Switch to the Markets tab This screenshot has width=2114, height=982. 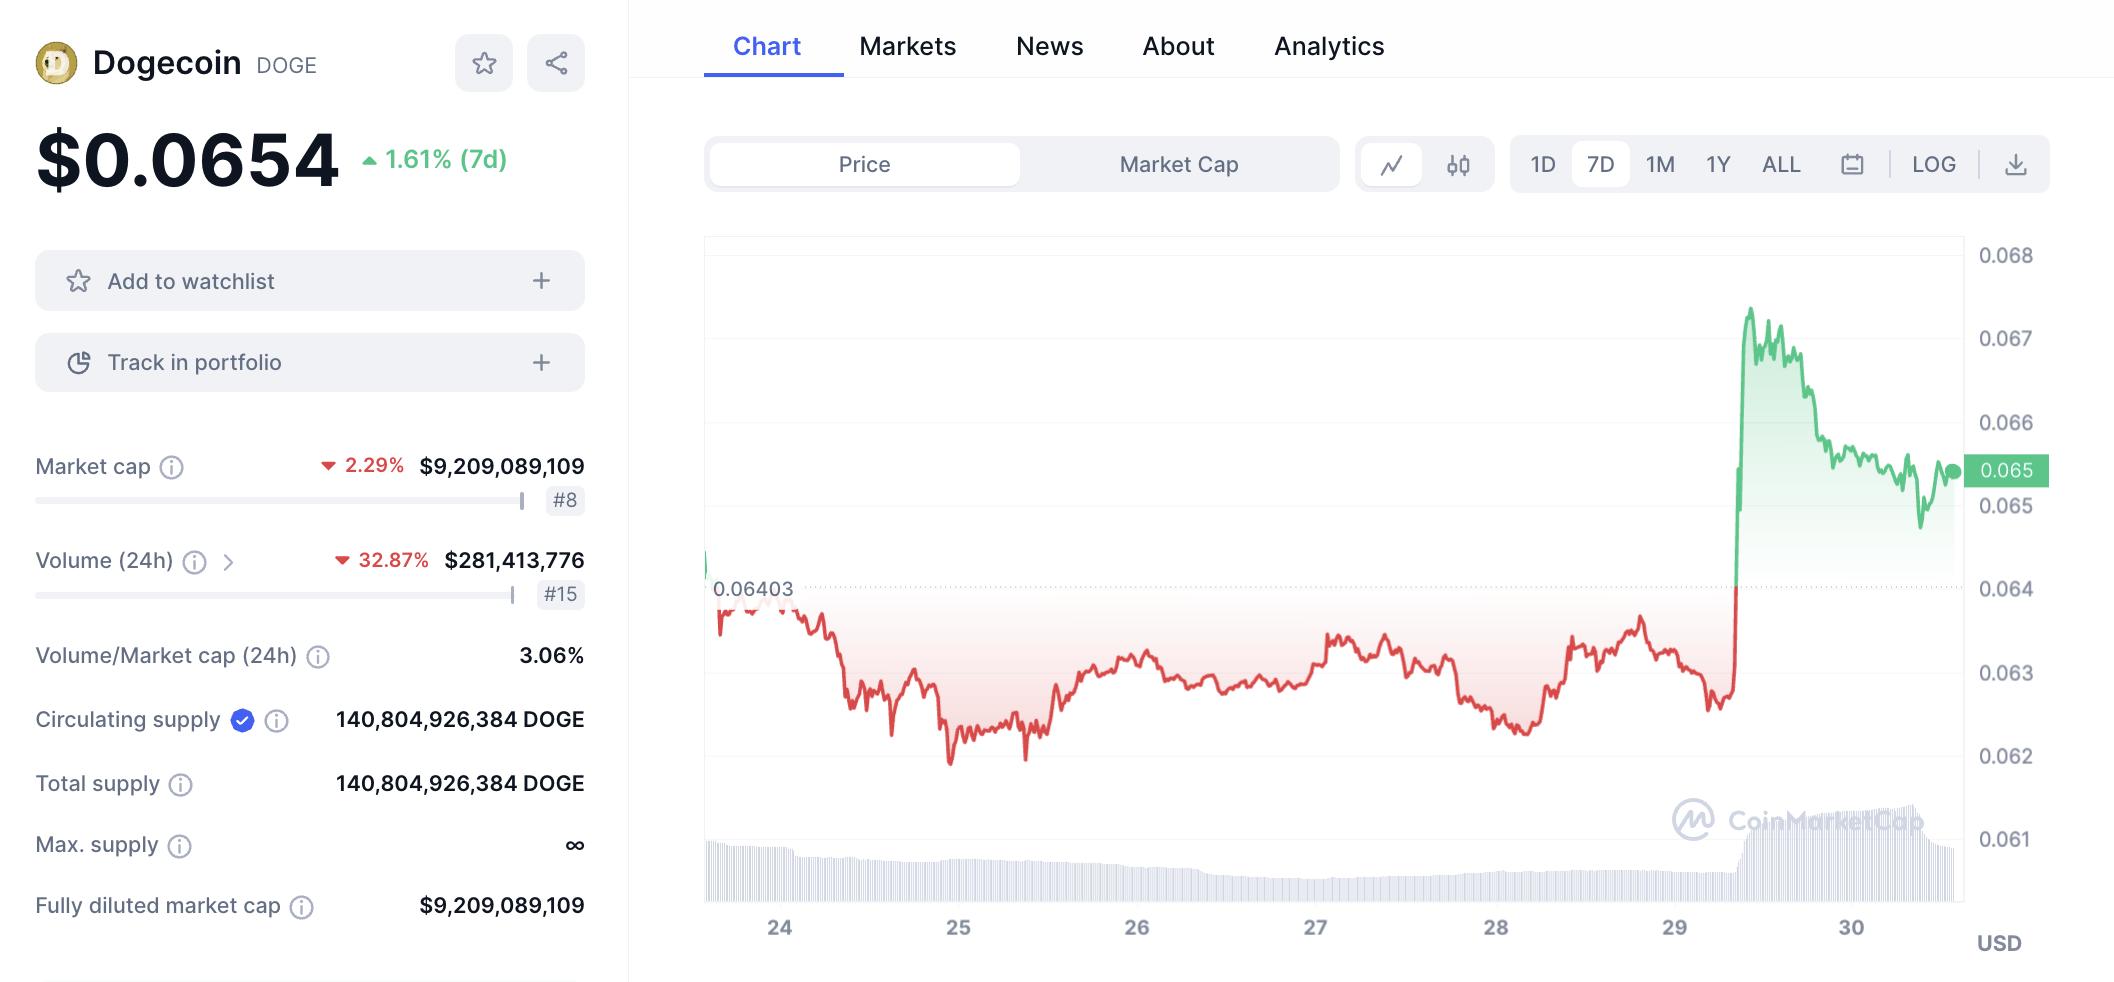click(907, 46)
